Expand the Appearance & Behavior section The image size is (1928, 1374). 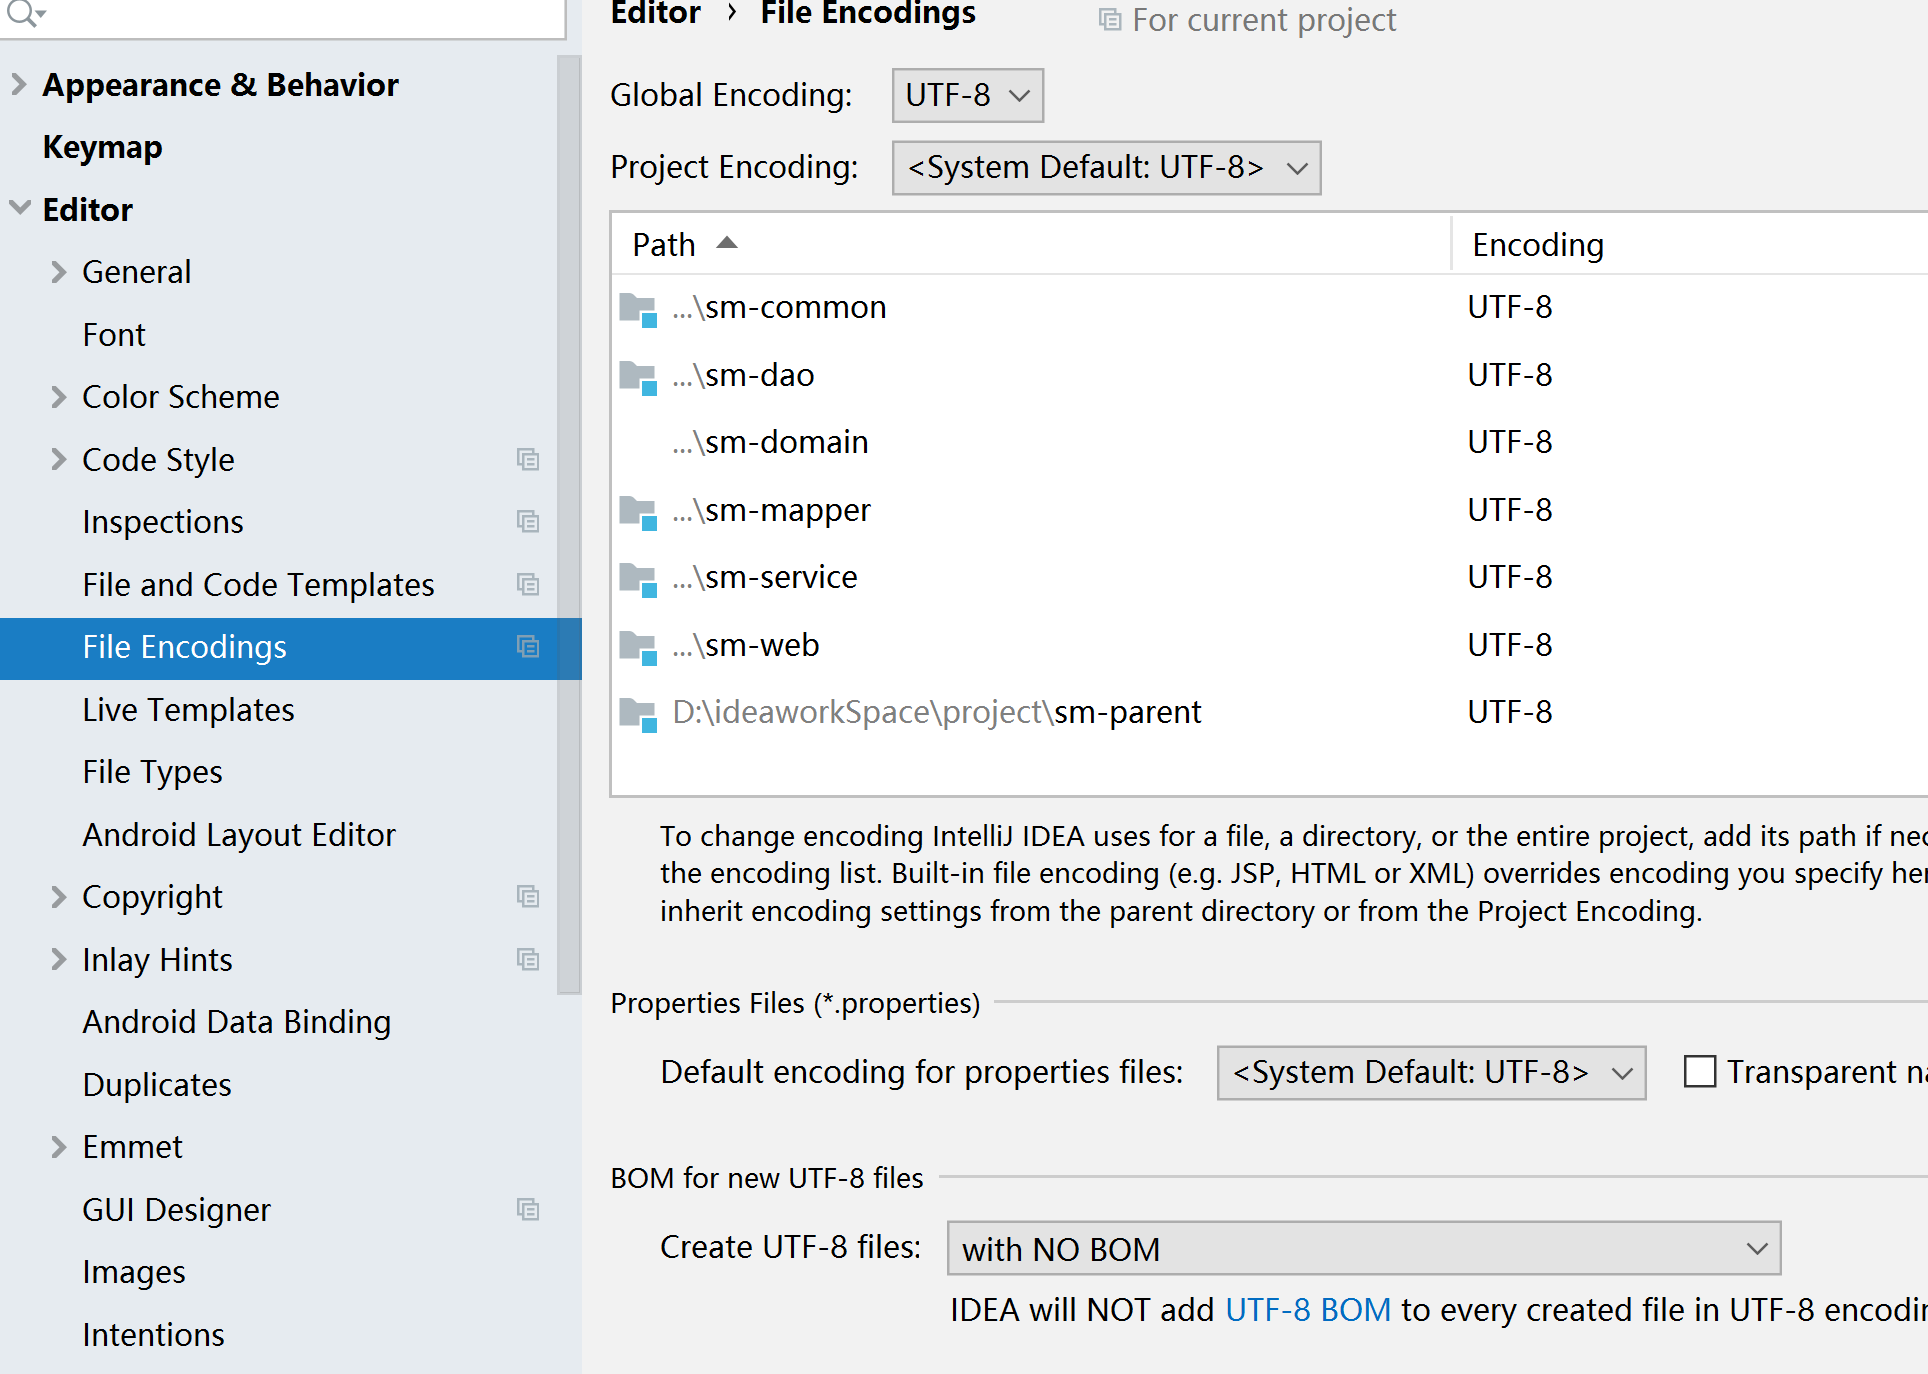(19, 85)
